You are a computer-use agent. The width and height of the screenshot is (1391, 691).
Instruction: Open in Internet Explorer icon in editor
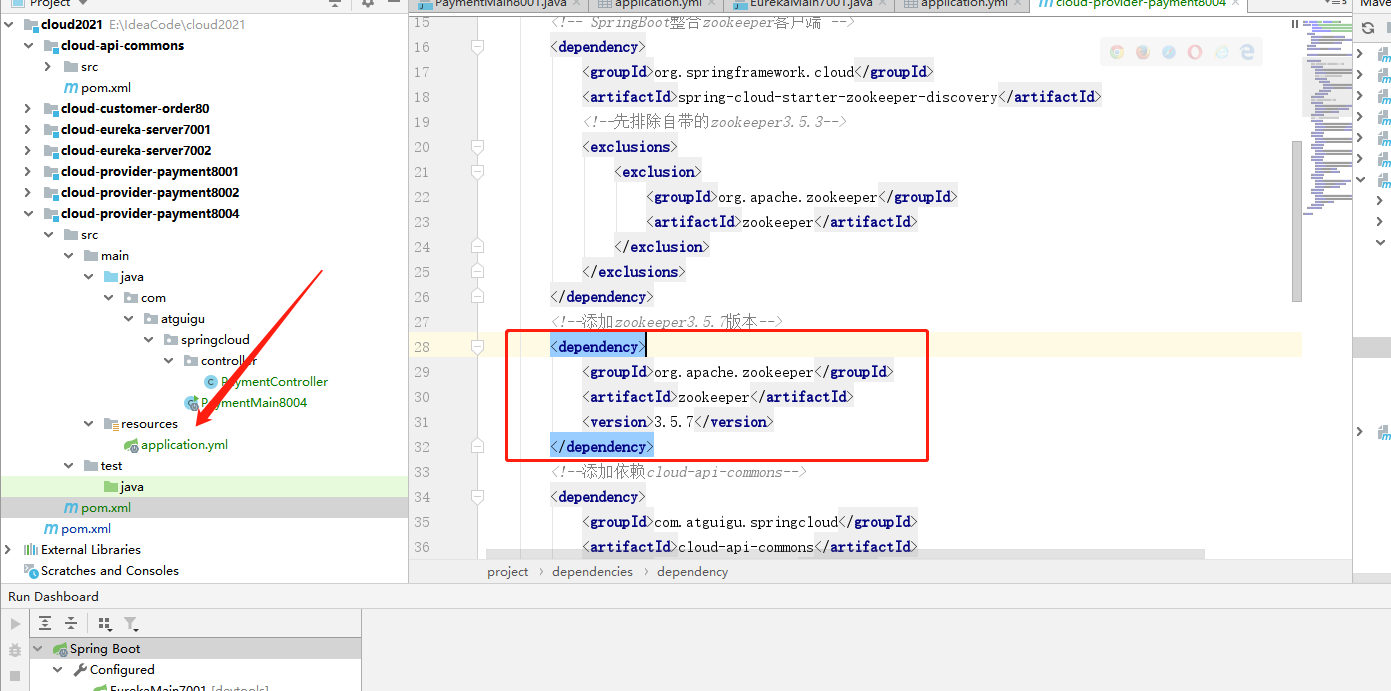(x=1220, y=52)
